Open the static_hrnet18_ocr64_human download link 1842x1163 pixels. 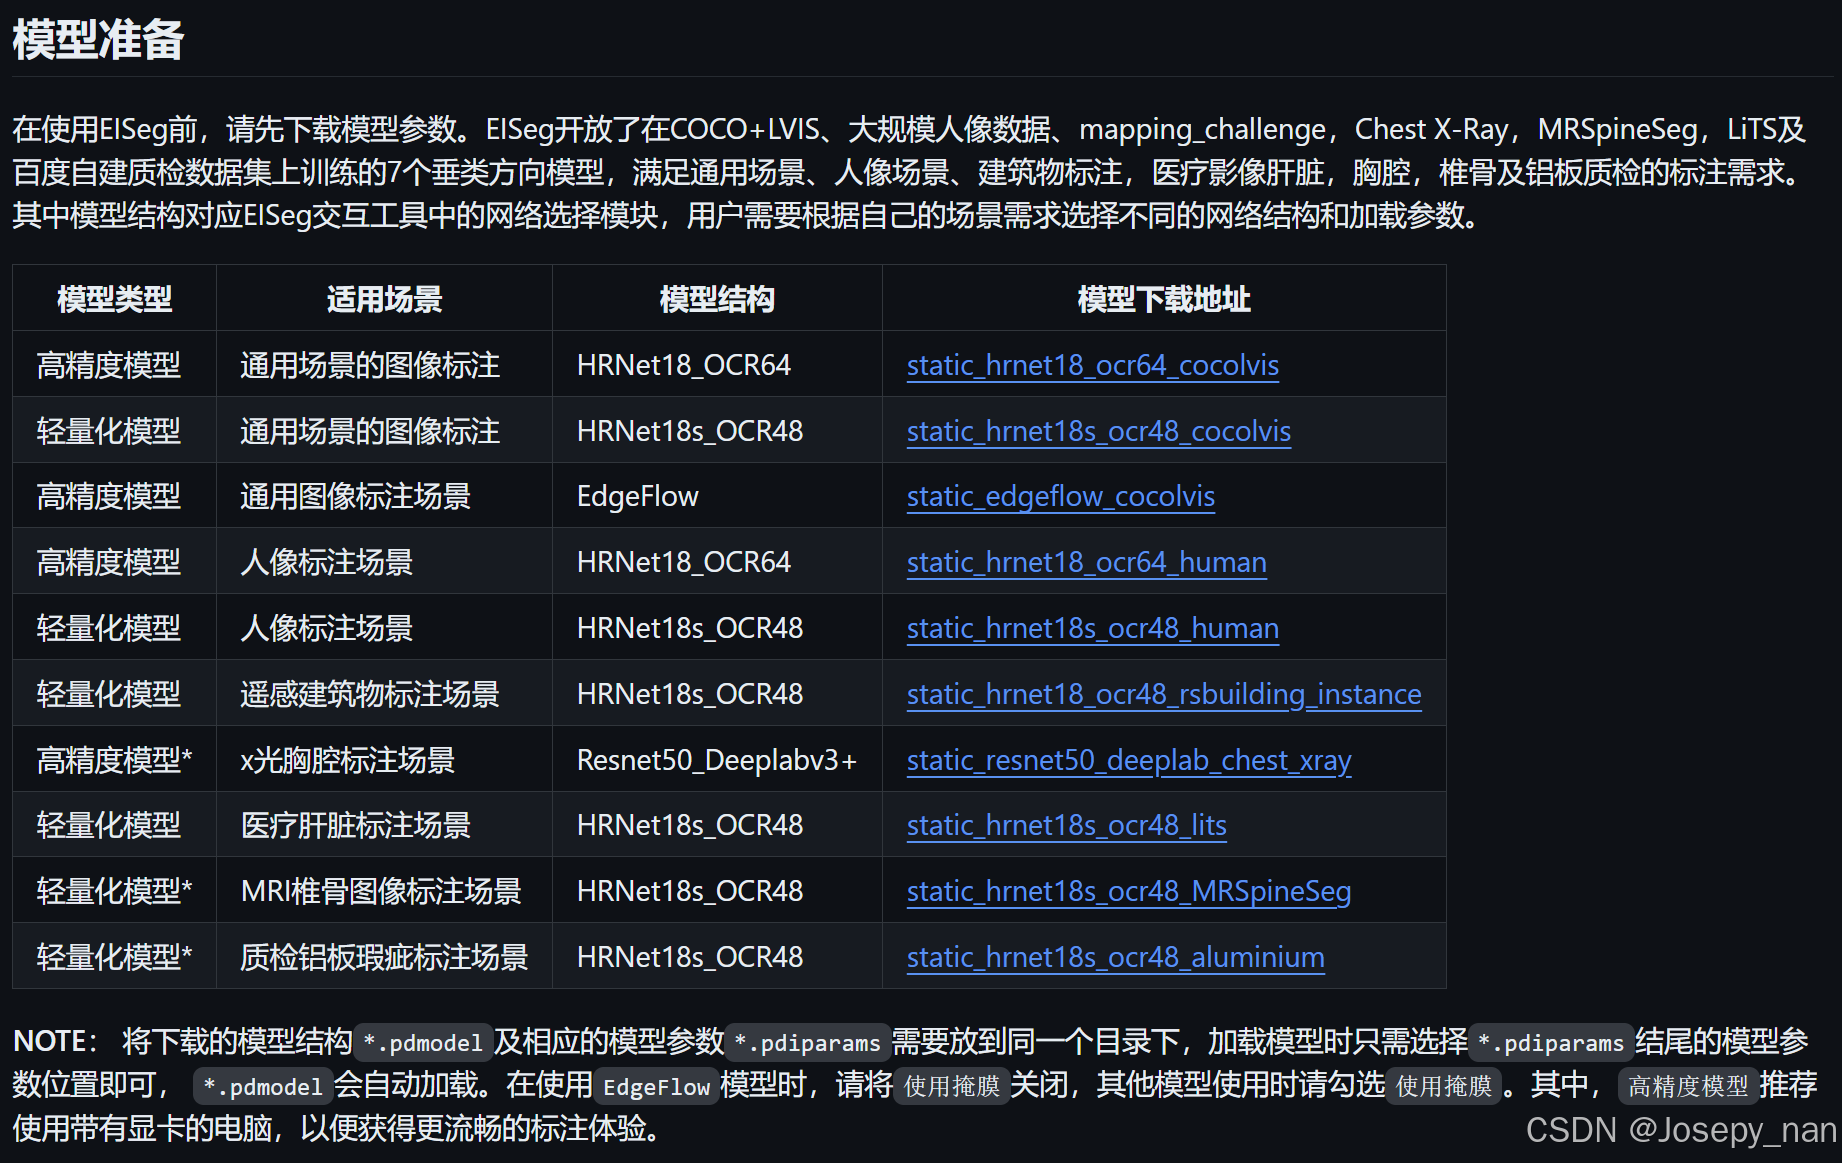(1085, 563)
